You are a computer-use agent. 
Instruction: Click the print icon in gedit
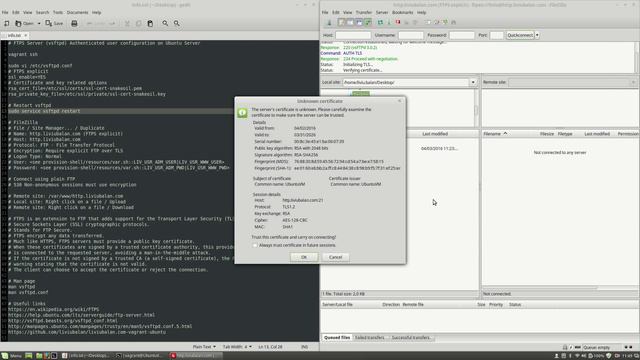[74, 24]
